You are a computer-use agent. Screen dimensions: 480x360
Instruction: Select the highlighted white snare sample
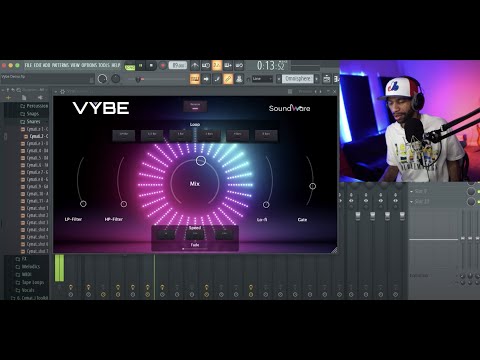(x=36, y=136)
